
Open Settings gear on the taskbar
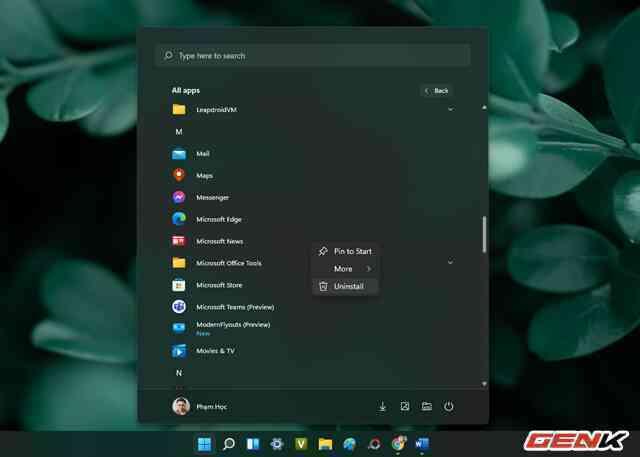277,444
